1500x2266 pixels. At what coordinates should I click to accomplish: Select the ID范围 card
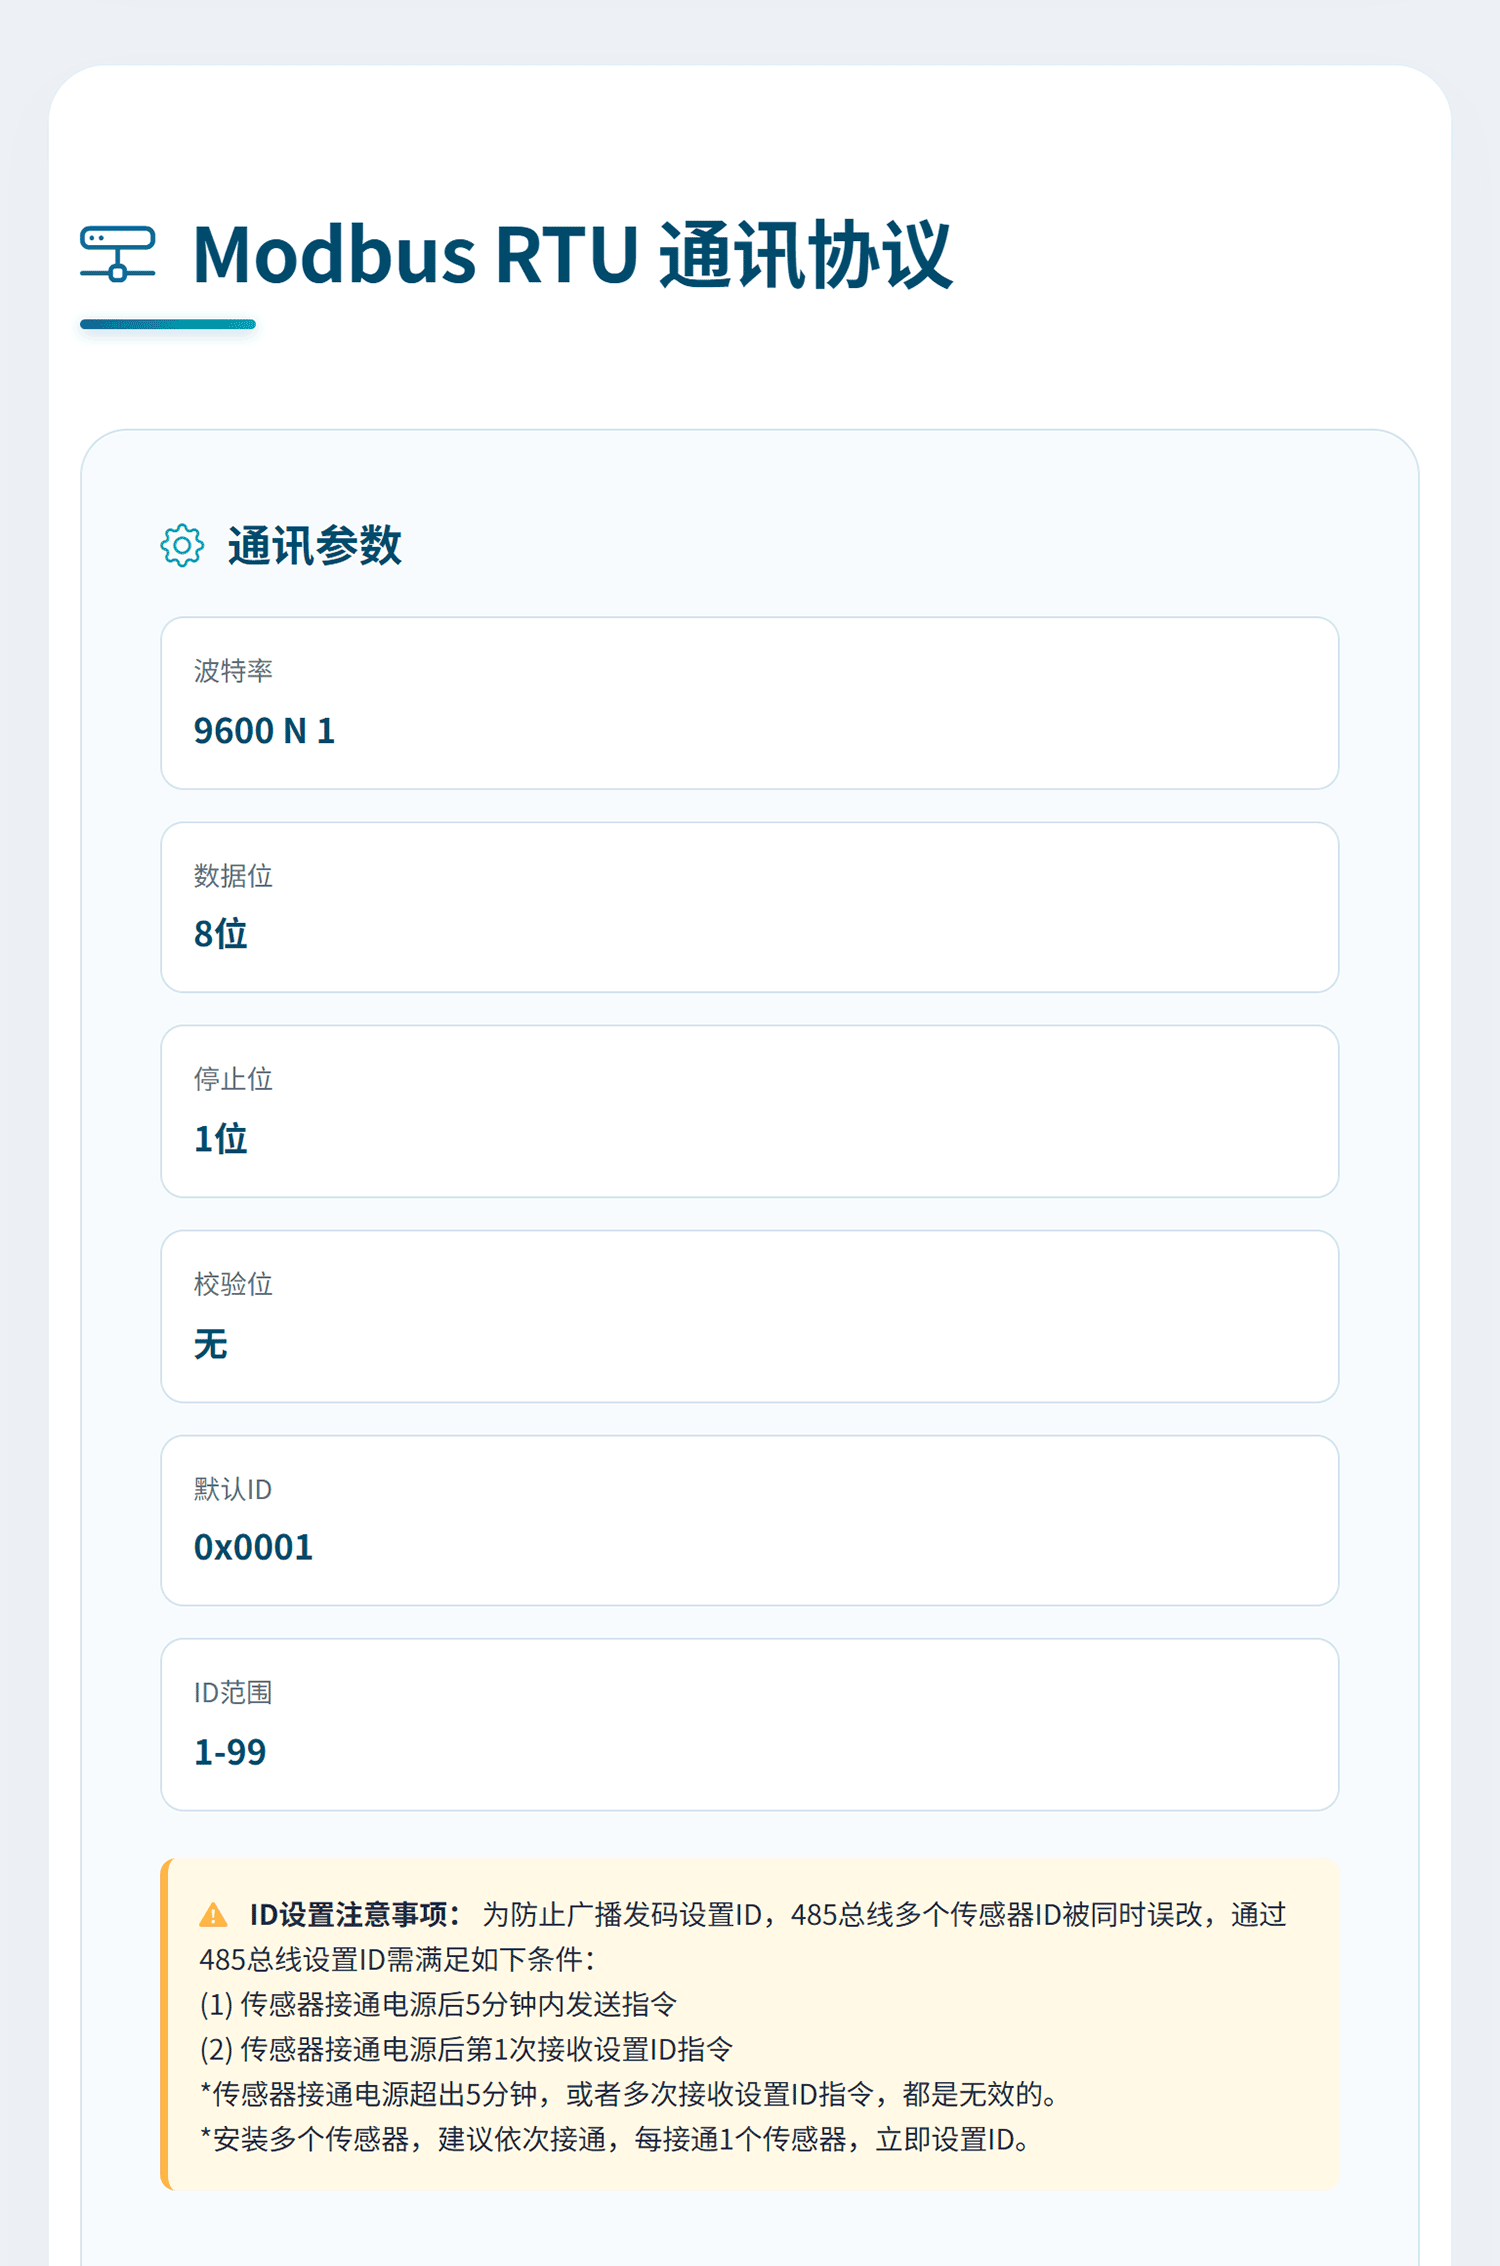(750, 1724)
